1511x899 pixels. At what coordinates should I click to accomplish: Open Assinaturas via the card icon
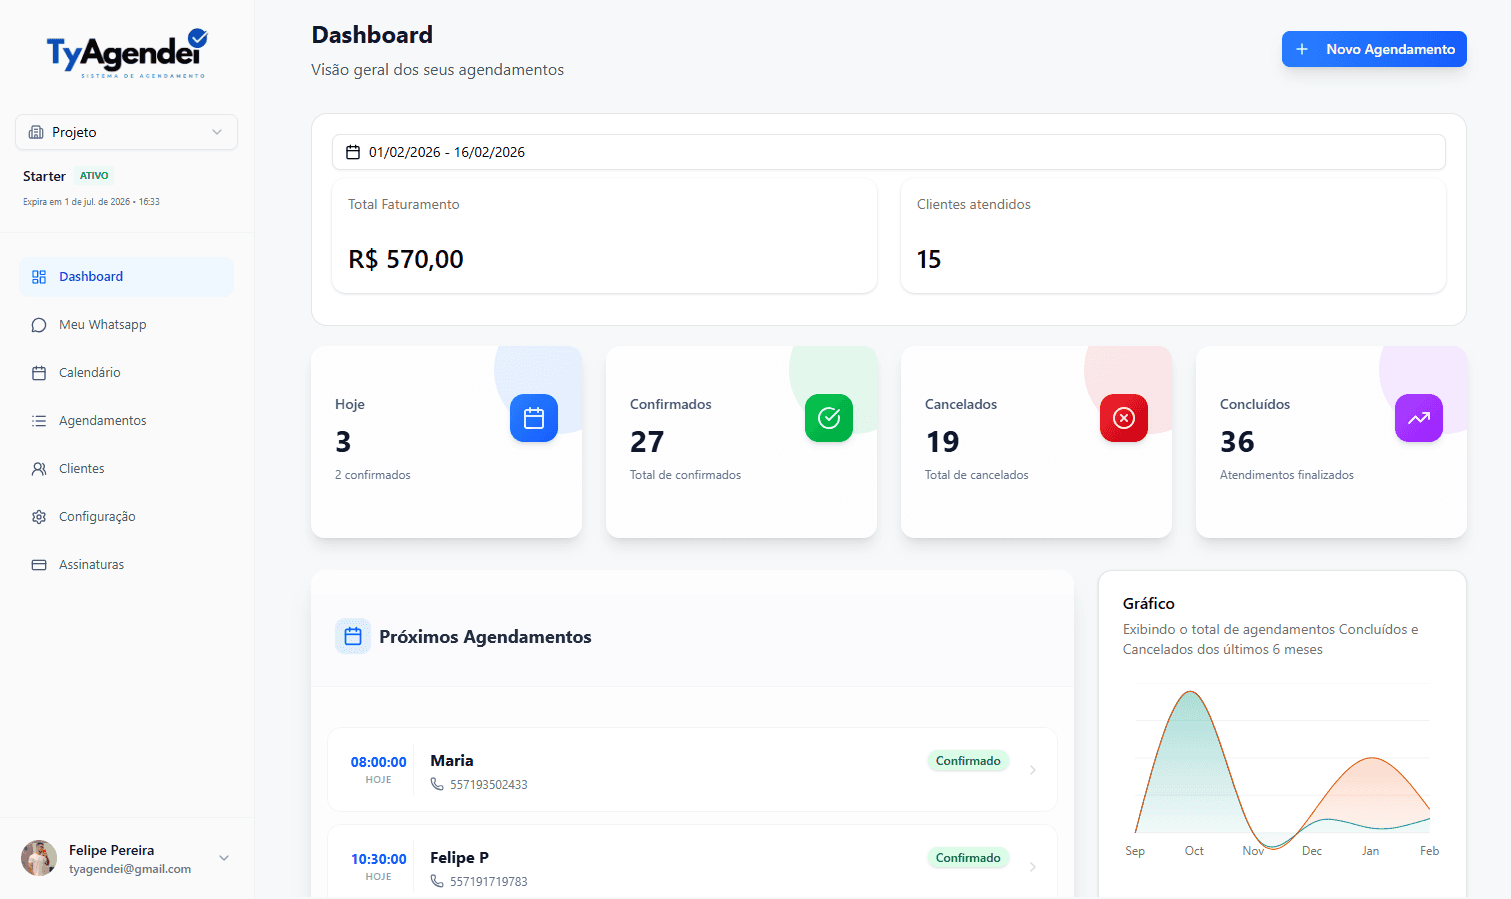38,564
